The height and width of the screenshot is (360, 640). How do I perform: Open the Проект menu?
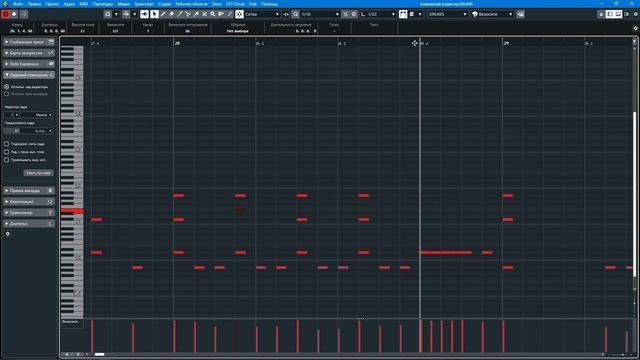coord(52,4)
